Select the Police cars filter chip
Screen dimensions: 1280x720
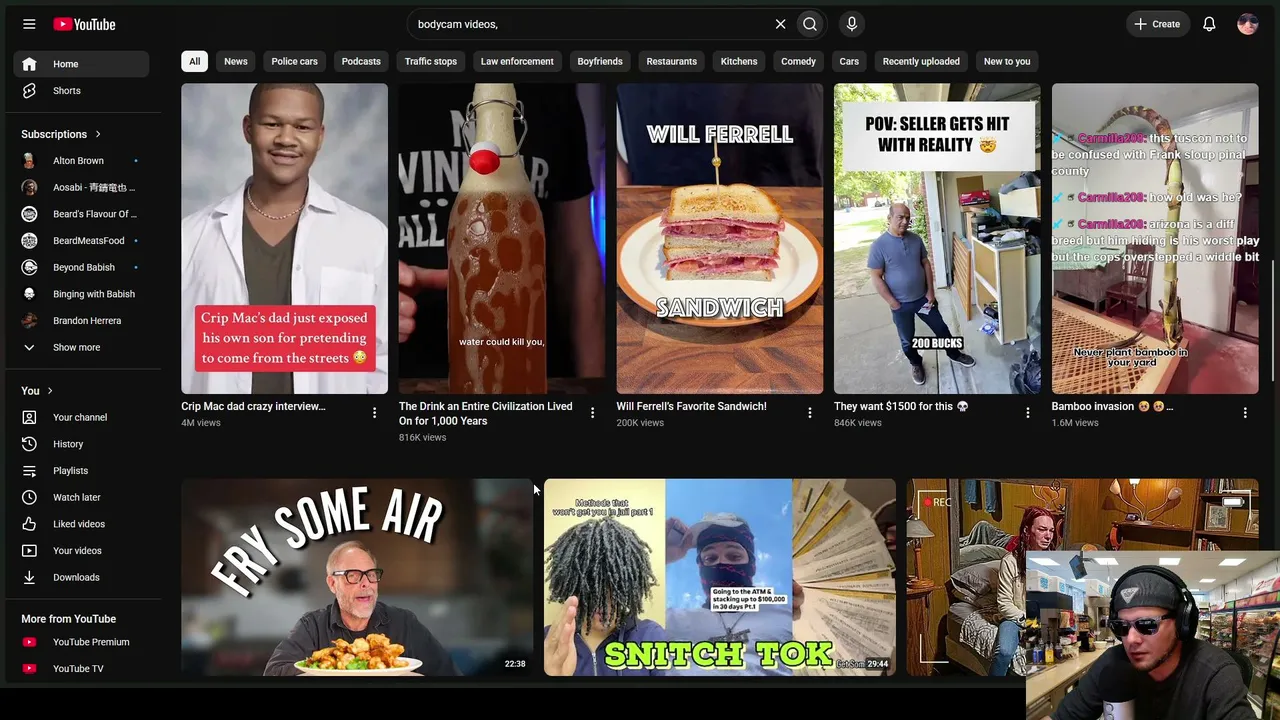[295, 61]
